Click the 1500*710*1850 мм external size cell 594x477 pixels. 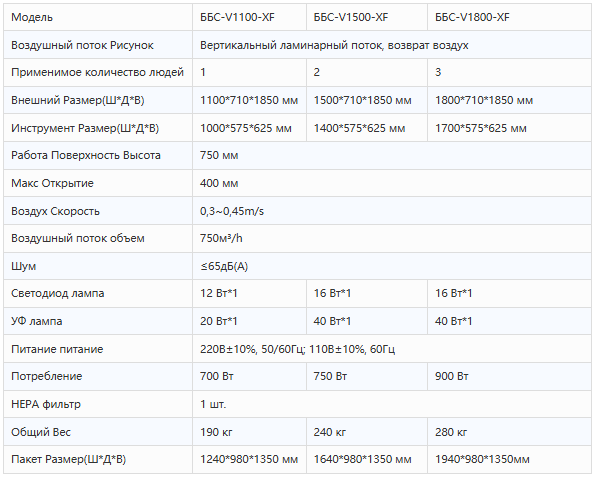(x=367, y=100)
